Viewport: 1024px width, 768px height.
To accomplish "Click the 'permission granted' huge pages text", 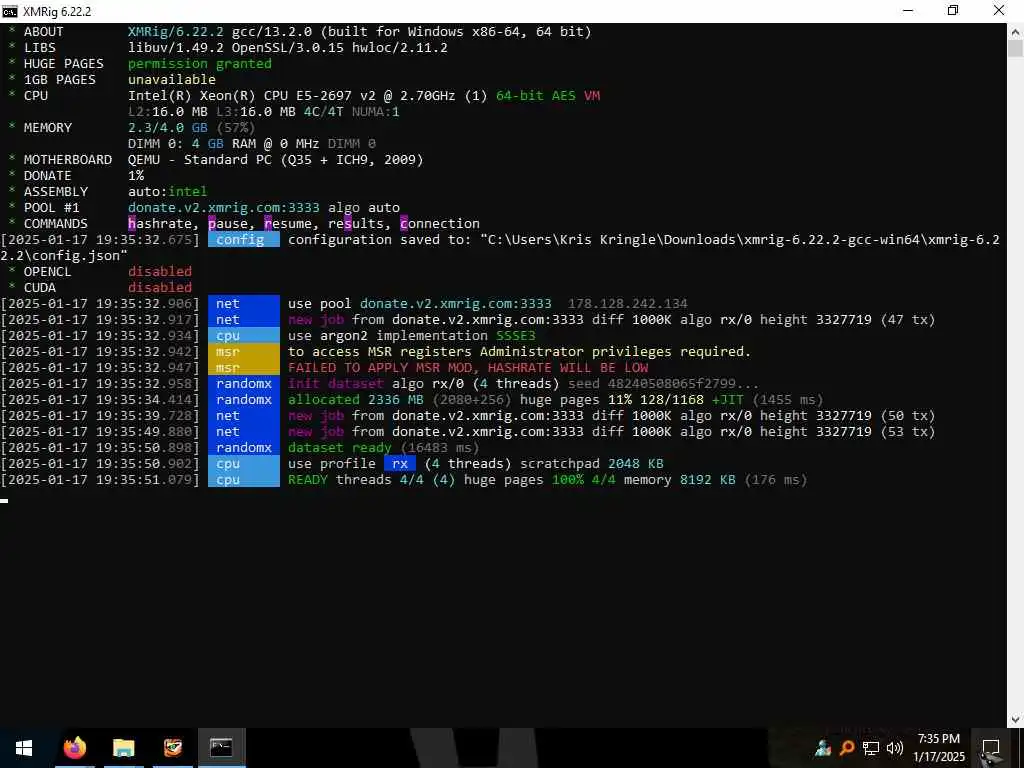I will 199,63.
